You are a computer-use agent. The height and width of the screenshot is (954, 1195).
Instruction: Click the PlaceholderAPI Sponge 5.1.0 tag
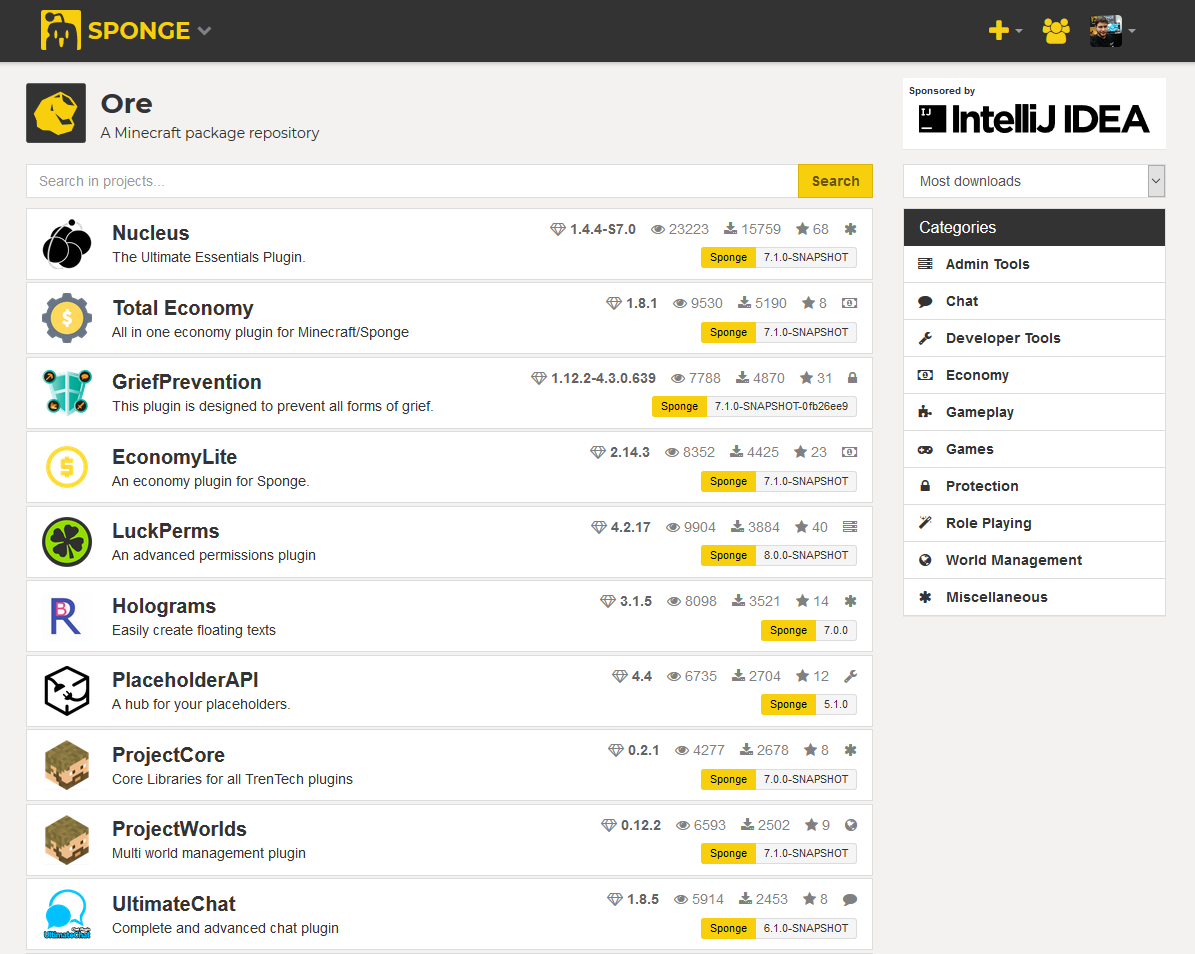pos(809,704)
